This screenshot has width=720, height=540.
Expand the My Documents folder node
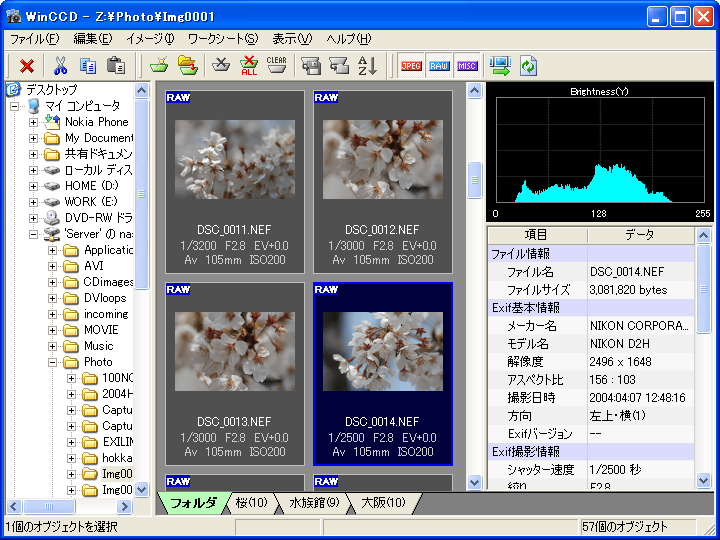(x=33, y=138)
